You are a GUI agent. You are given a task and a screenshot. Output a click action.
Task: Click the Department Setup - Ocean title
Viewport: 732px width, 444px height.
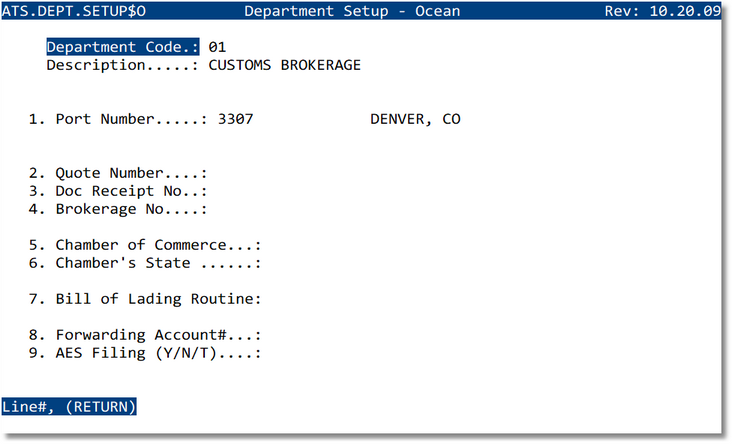click(x=352, y=11)
